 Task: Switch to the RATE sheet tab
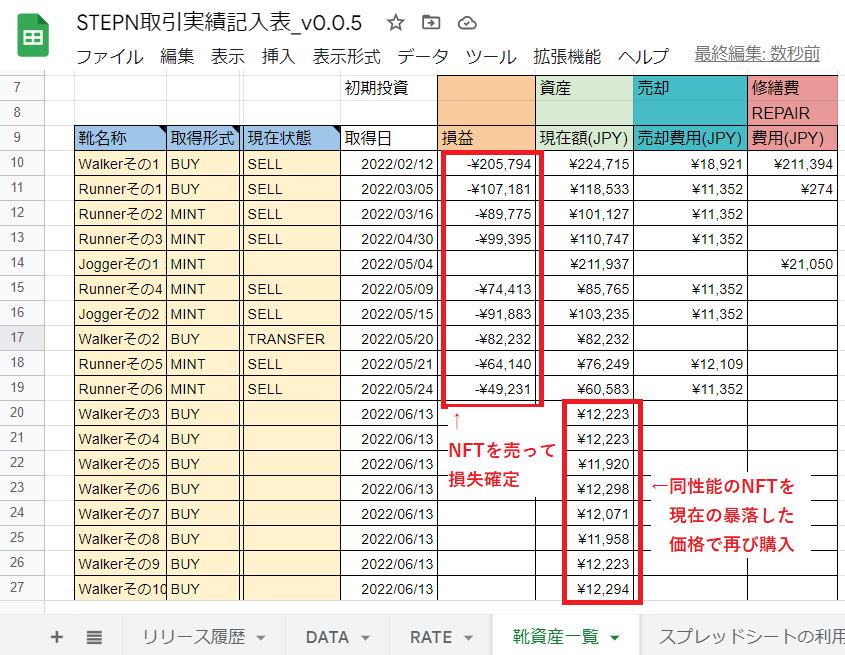(431, 637)
